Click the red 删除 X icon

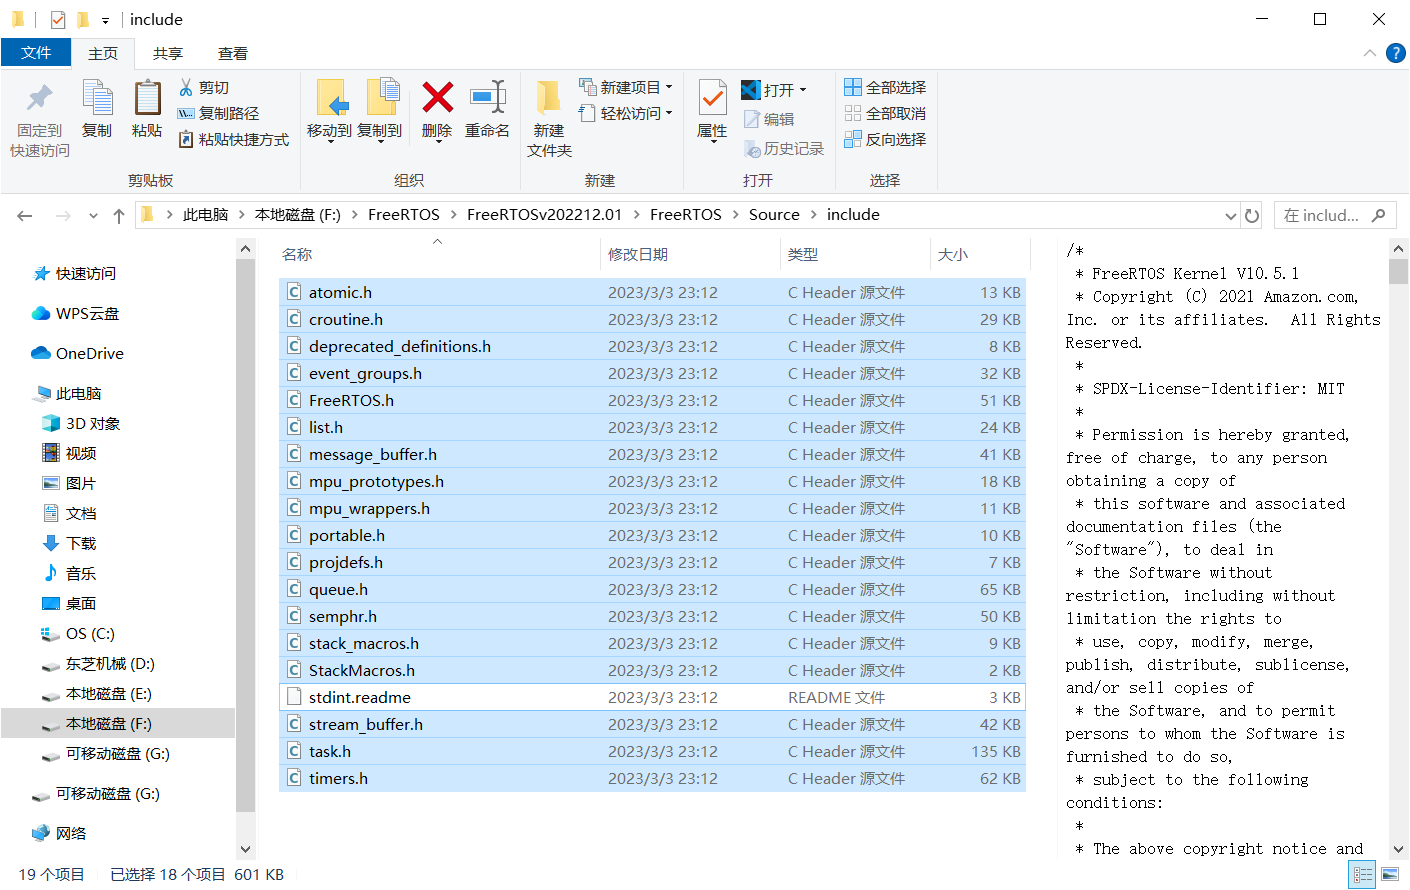(x=437, y=97)
